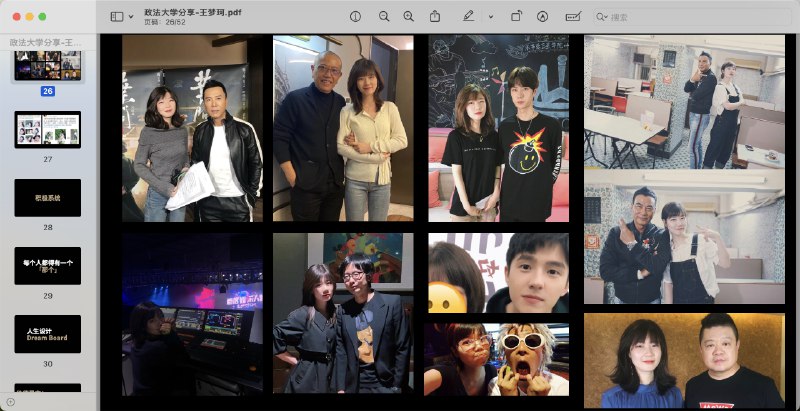Select page 26 thumbnail in sidebar
The image size is (800, 411).
[47, 65]
